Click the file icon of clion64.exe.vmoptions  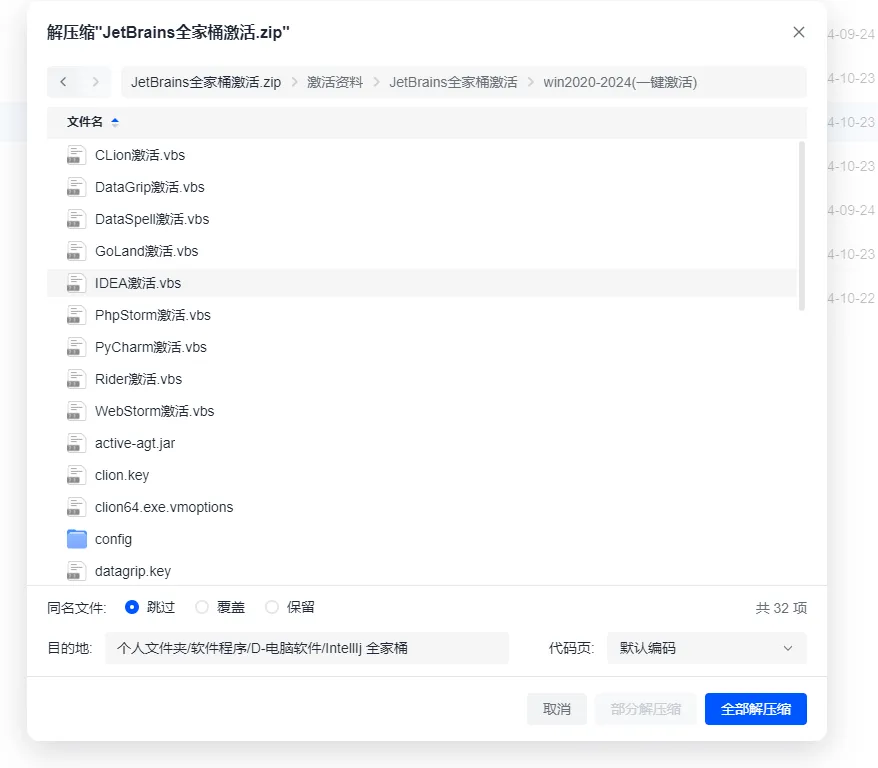pos(76,507)
